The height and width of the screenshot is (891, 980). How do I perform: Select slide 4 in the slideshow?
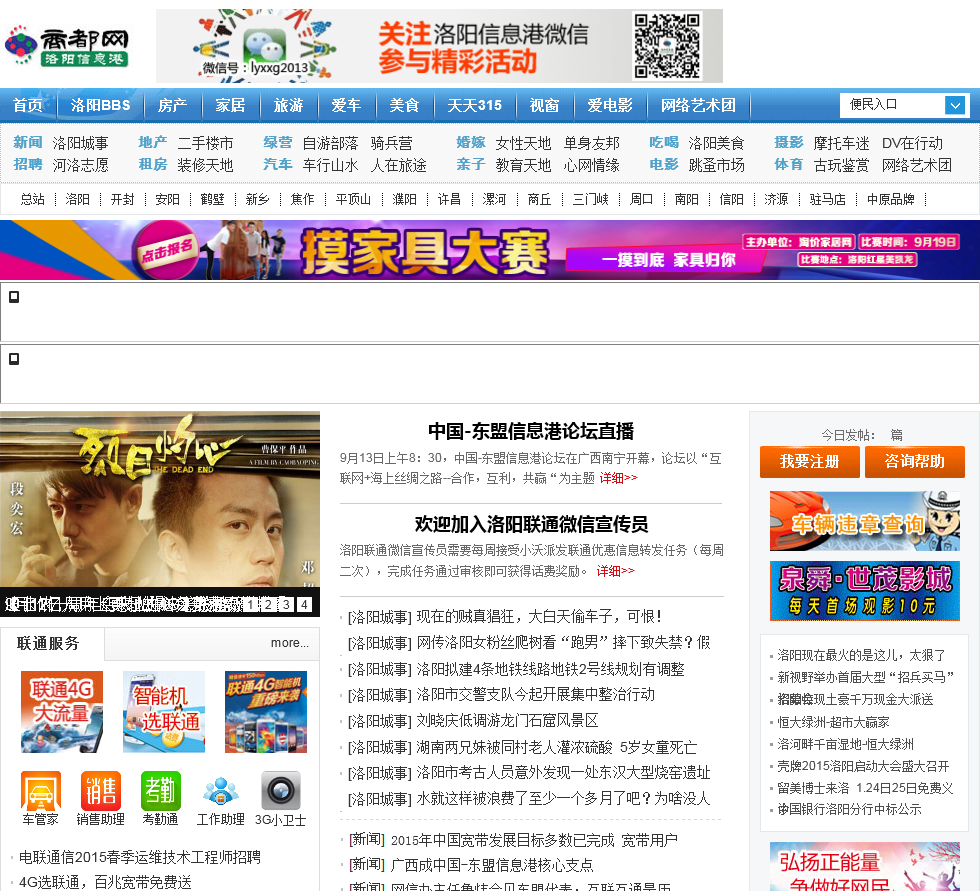(x=304, y=604)
